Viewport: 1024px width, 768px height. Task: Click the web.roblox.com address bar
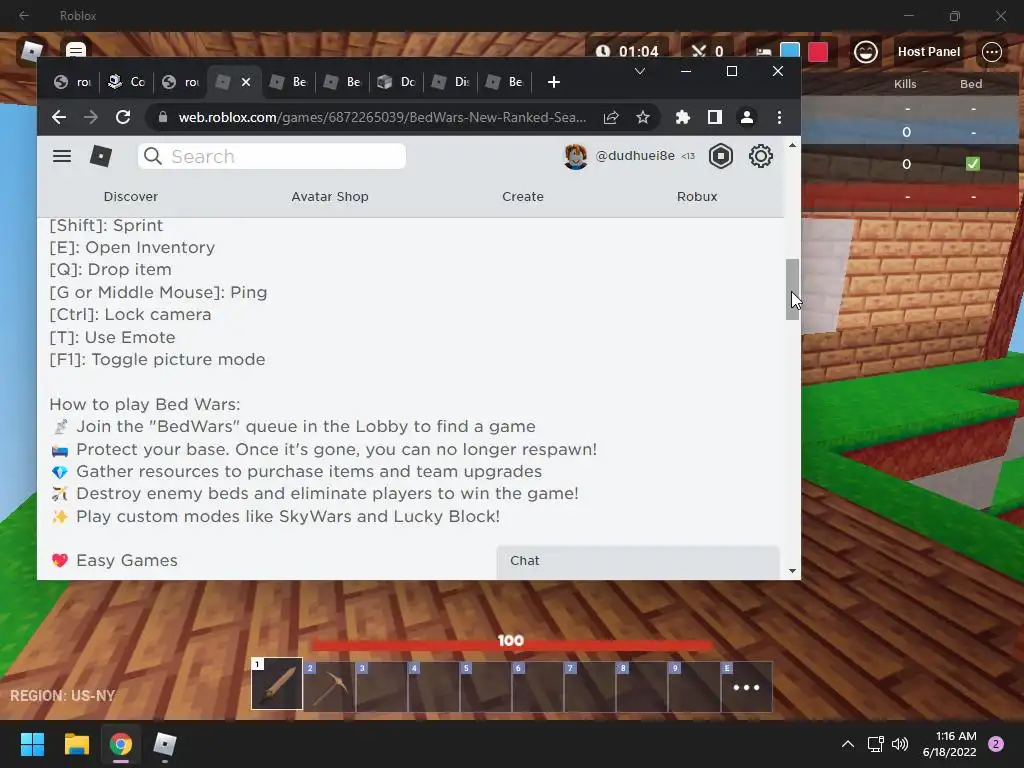pos(382,117)
